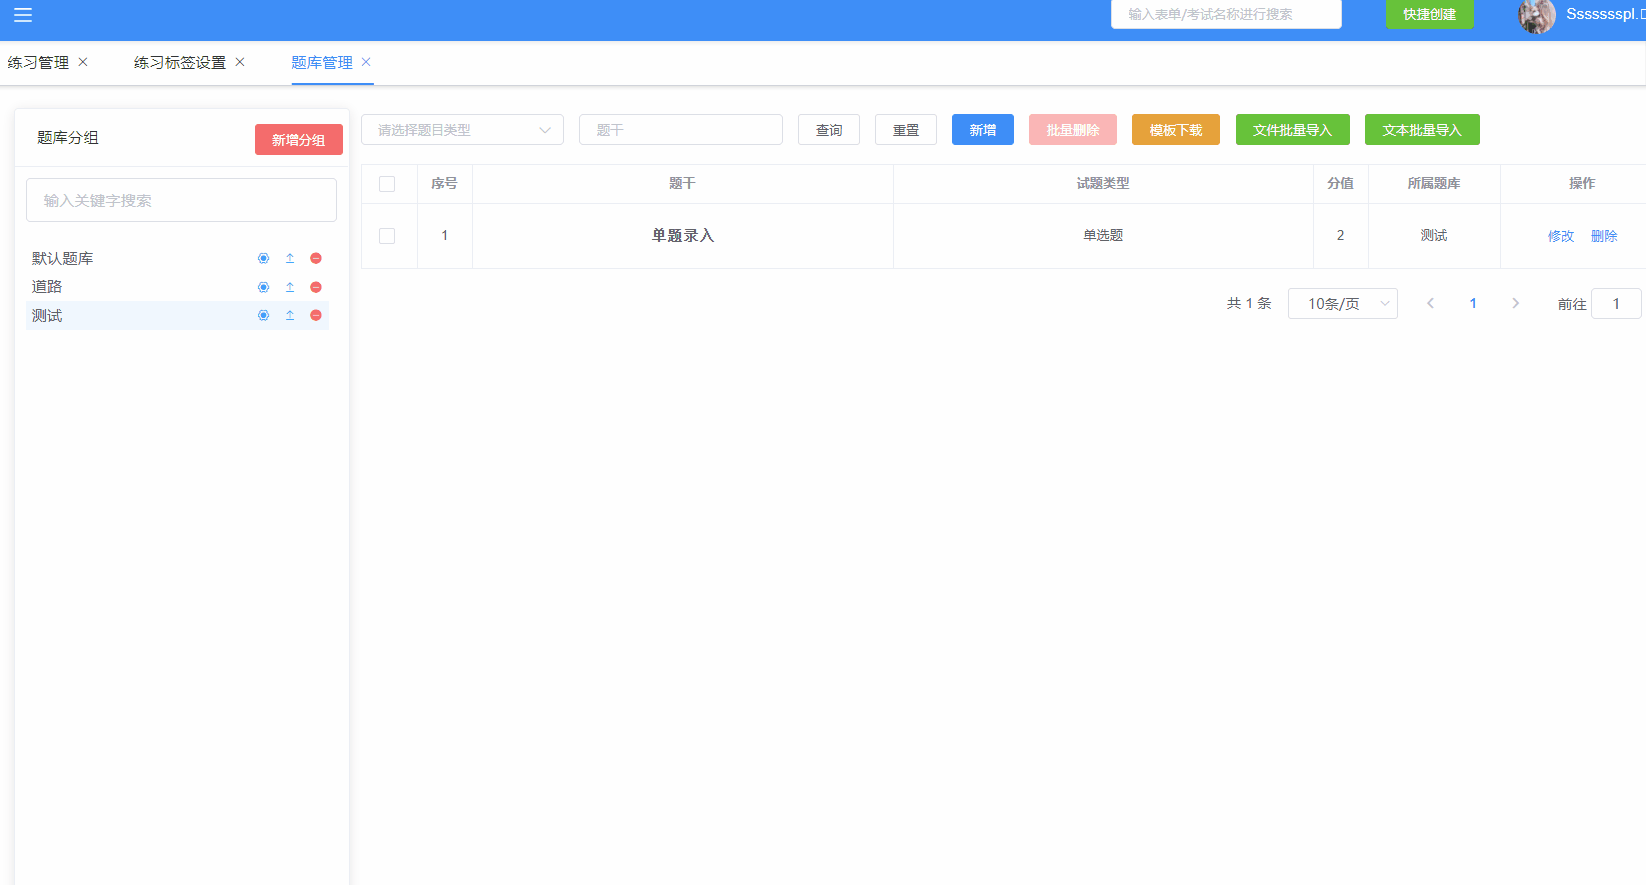The height and width of the screenshot is (885, 1646).
Task: Focus the 输入关键字搜索 field
Action: 181,200
